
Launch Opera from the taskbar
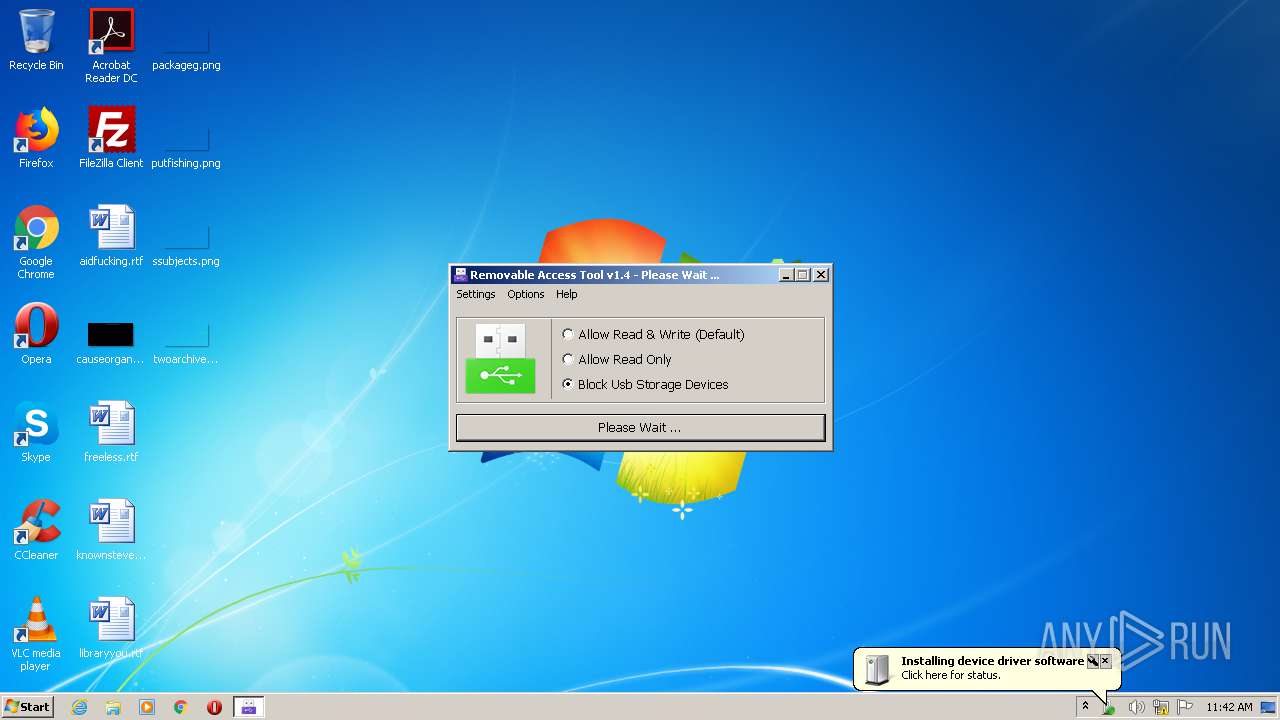click(x=214, y=707)
